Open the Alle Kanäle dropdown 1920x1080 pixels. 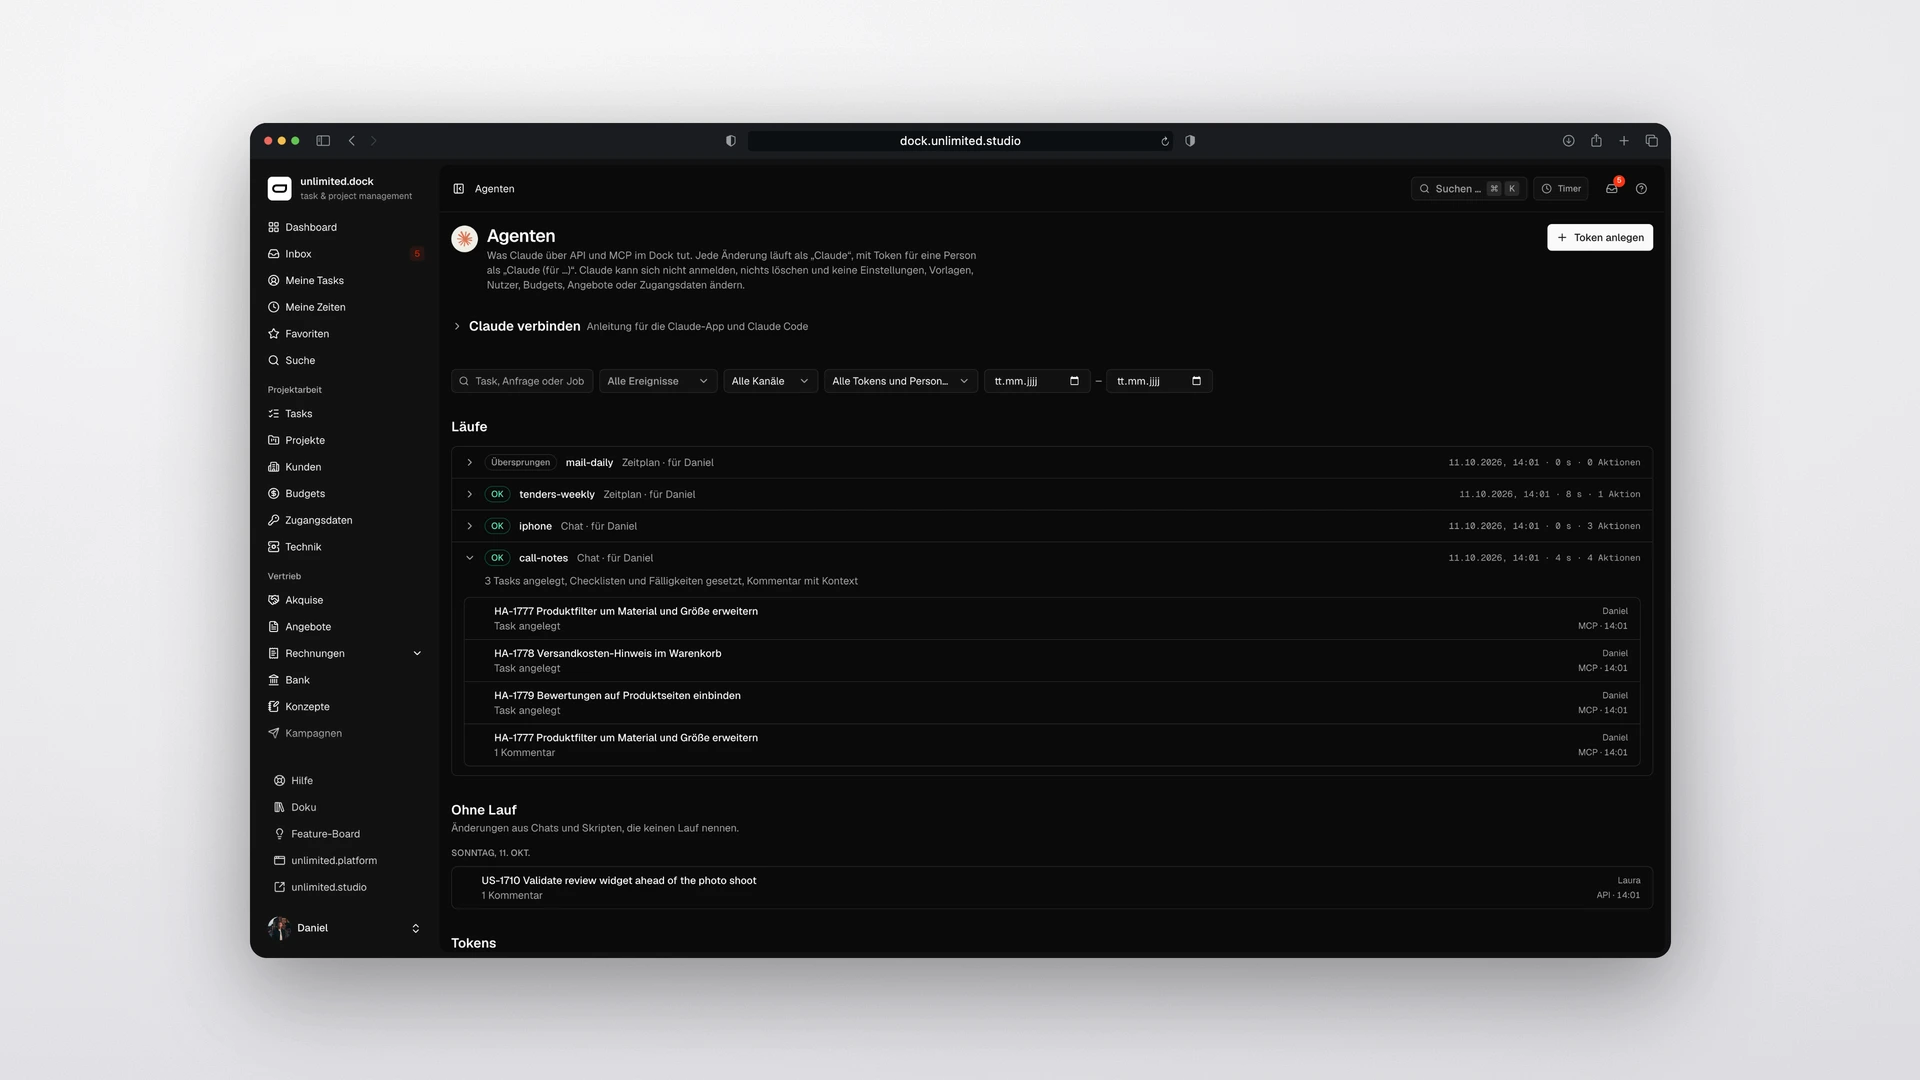pyautogui.click(x=770, y=381)
